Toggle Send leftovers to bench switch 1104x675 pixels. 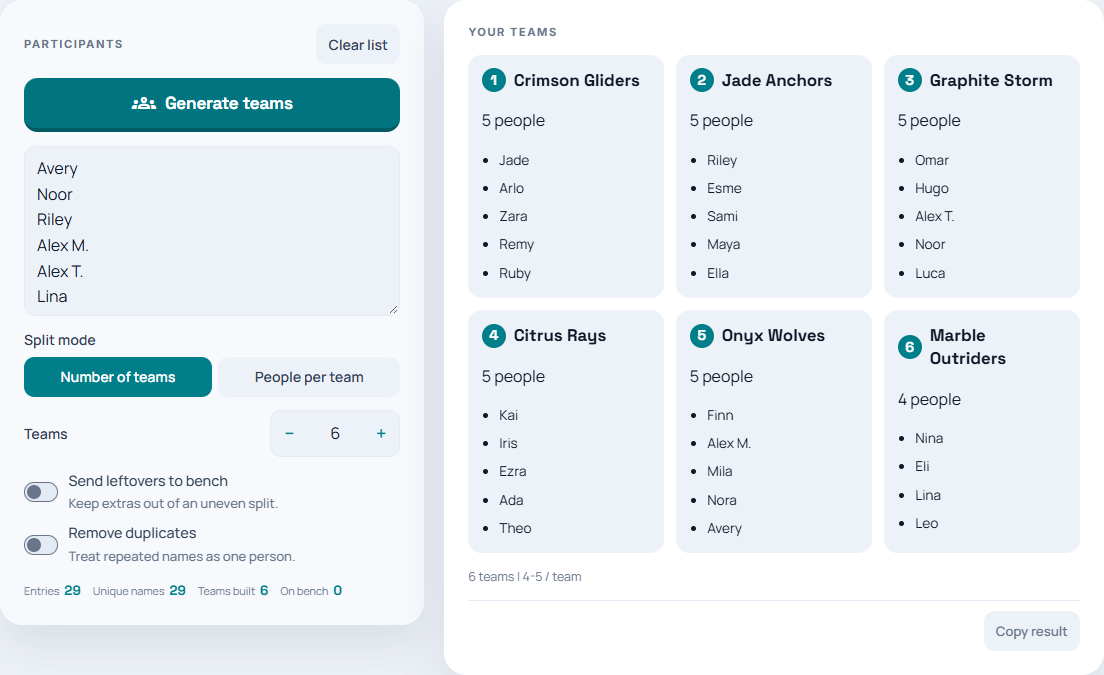(x=41, y=492)
